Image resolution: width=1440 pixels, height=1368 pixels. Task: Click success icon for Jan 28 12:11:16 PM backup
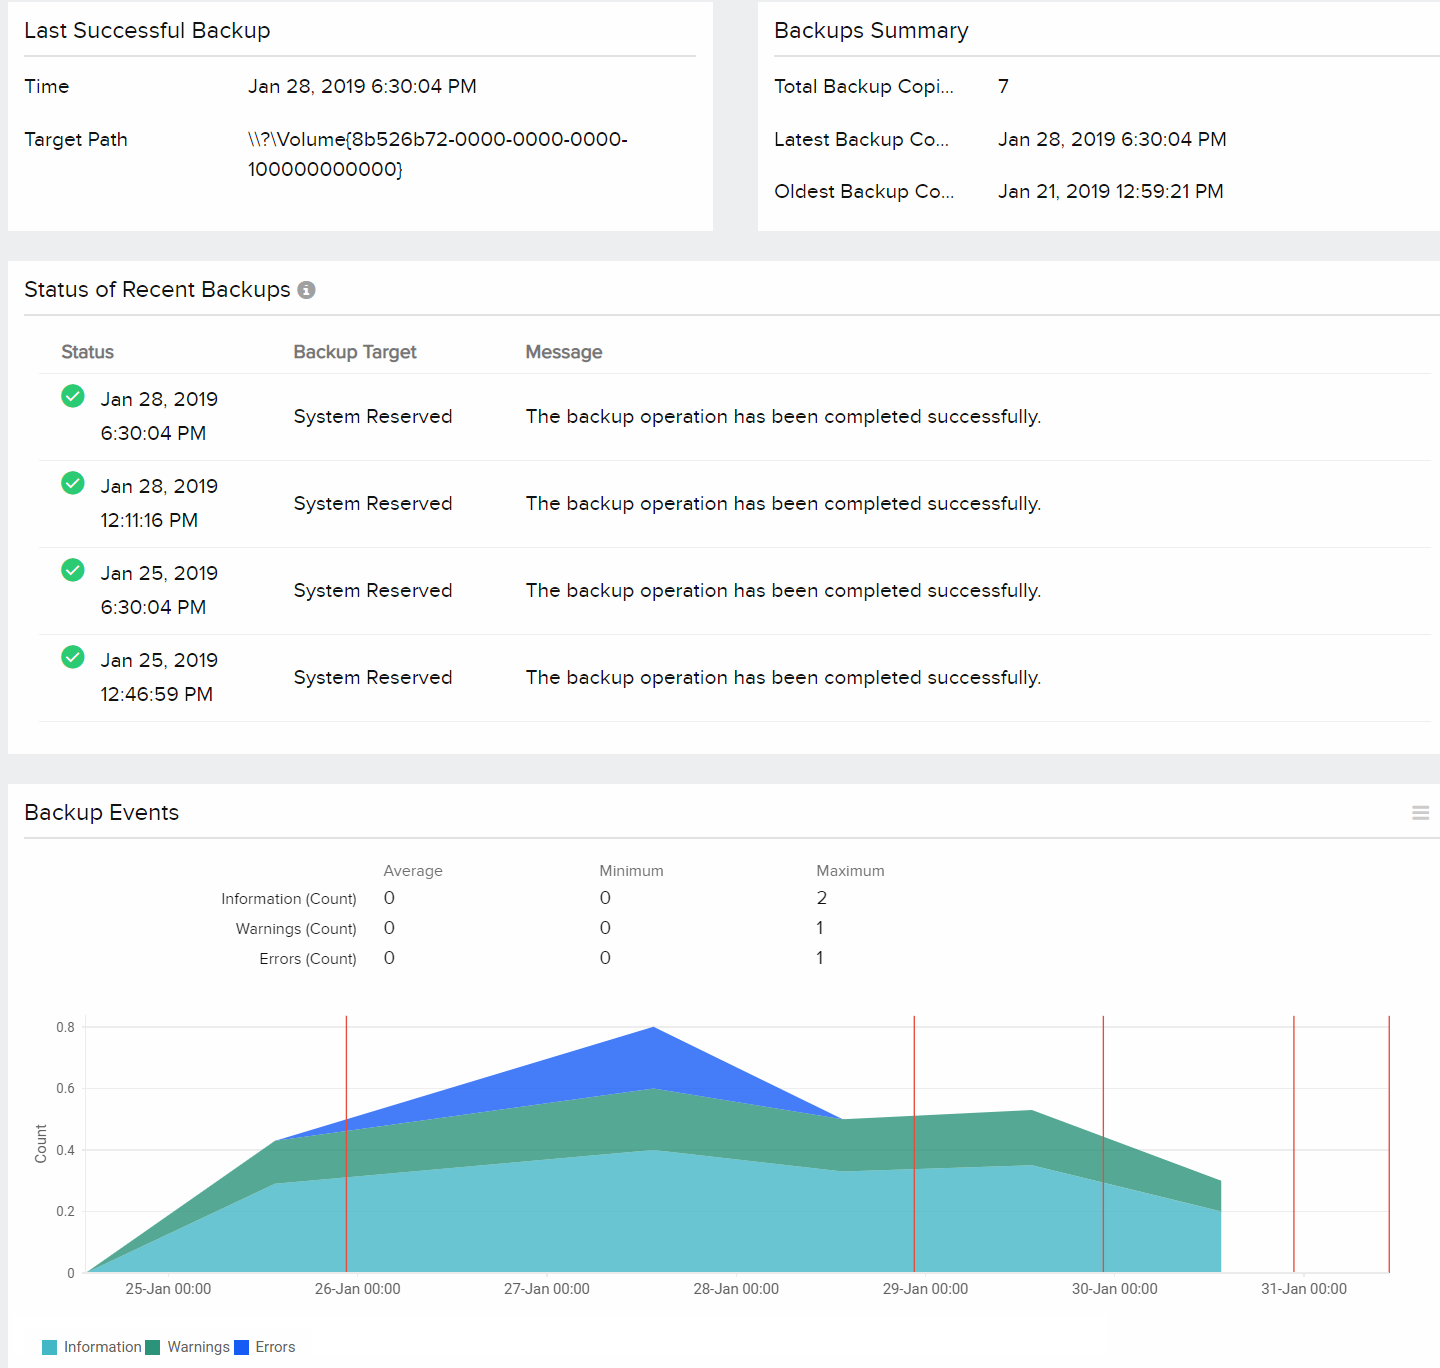click(x=73, y=484)
